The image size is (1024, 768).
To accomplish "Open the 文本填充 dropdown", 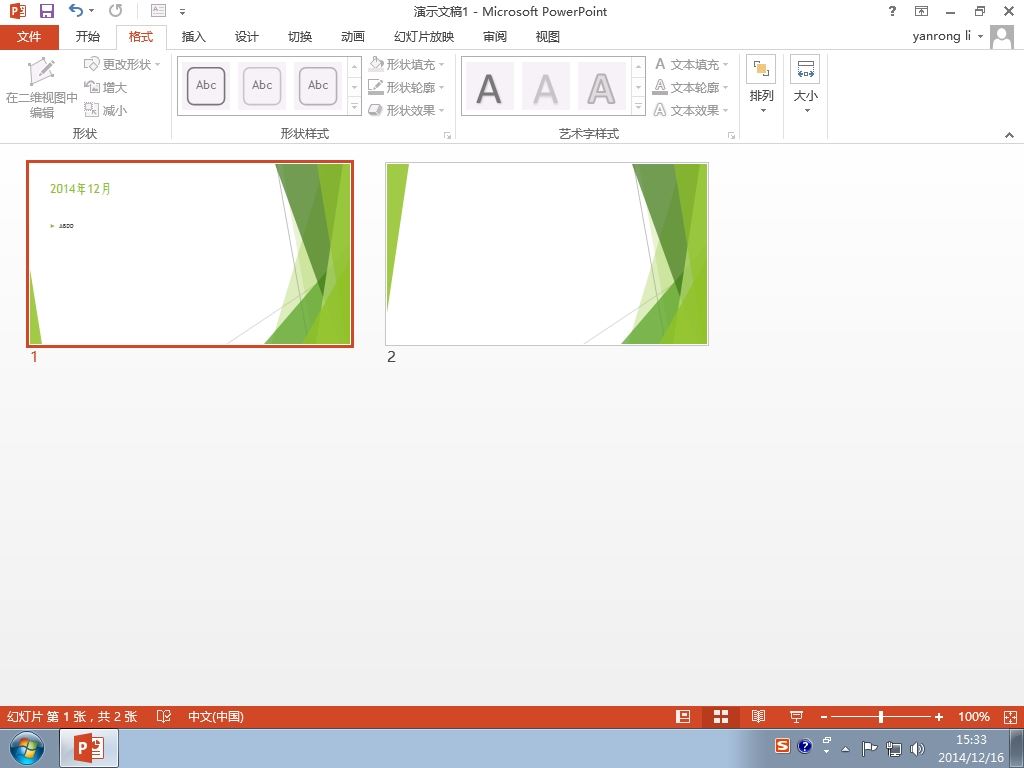I will (690, 65).
